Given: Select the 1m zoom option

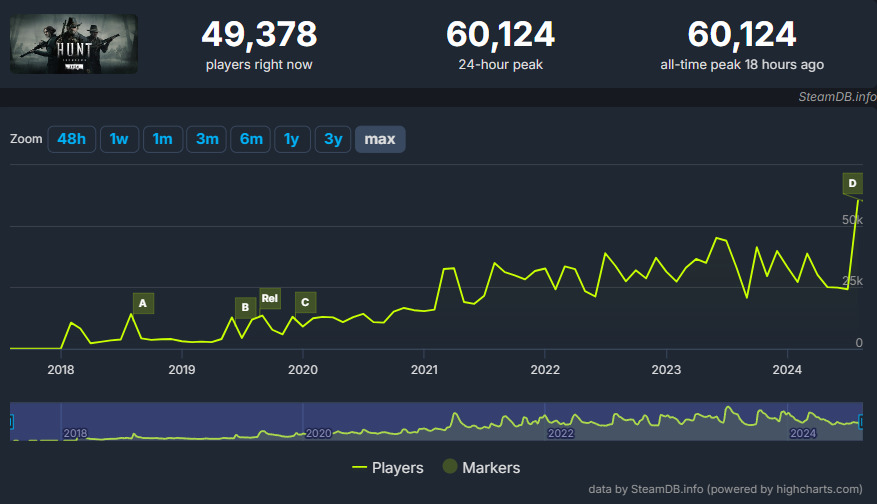Looking at the screenshot, I should (162, 139).
